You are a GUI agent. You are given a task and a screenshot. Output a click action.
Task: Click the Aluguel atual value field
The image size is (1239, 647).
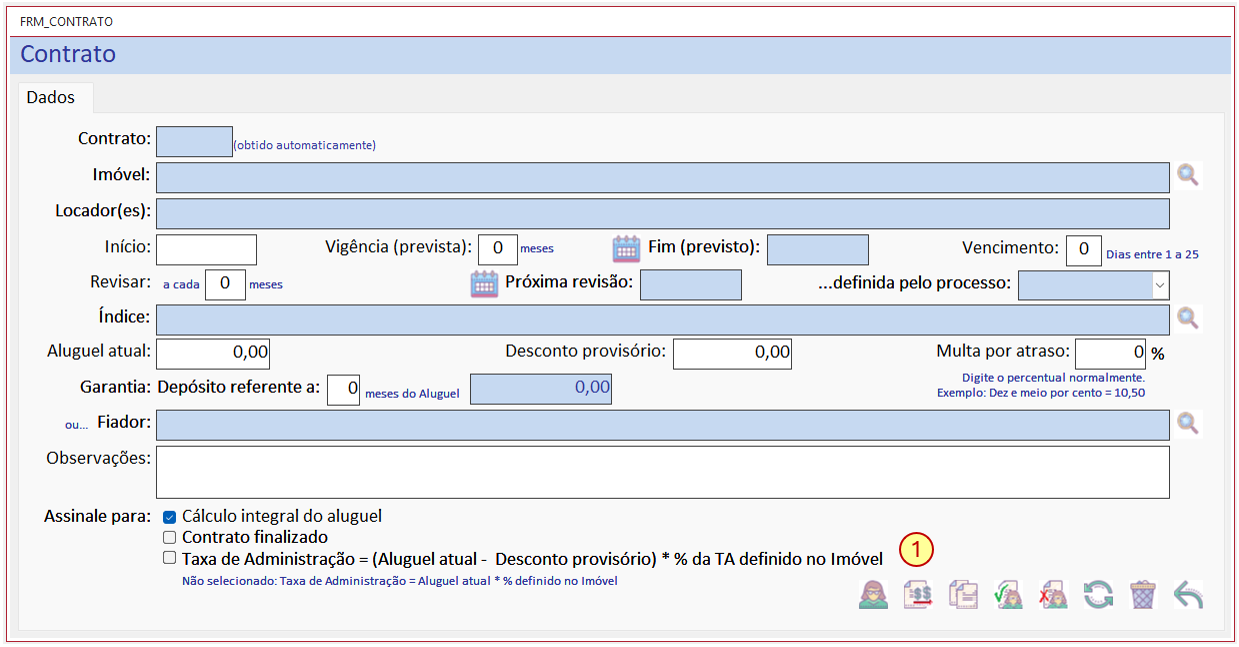click(213, 353)
